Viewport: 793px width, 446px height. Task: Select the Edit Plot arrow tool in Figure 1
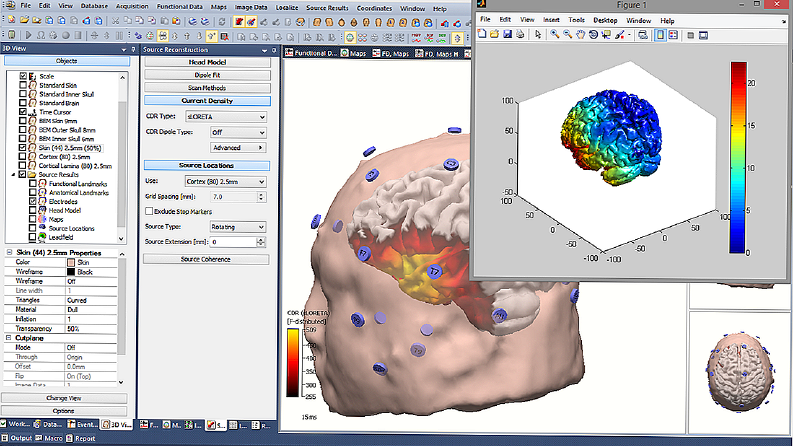tap(538, 34)
